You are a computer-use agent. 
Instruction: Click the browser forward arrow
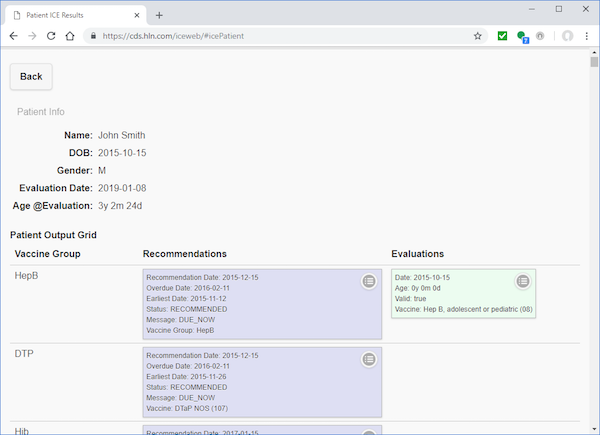click(x=33, y=36)
